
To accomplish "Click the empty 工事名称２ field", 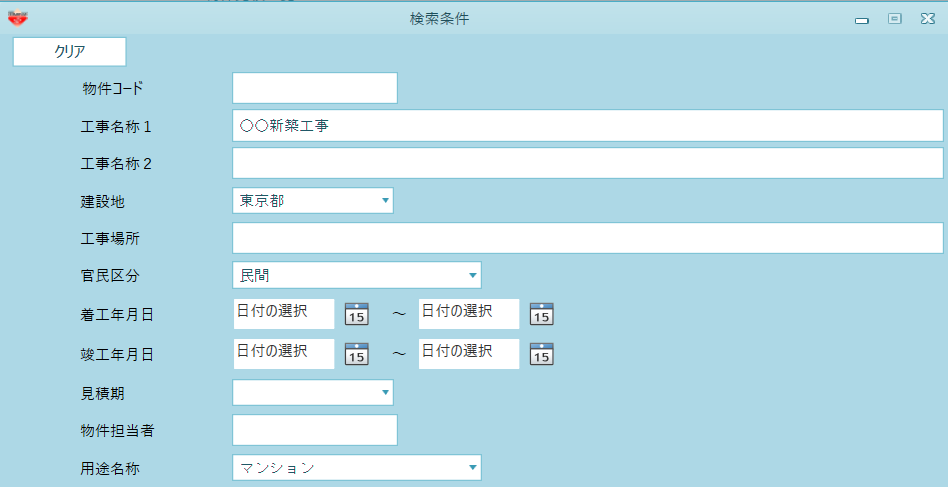I will pos(588,163).
